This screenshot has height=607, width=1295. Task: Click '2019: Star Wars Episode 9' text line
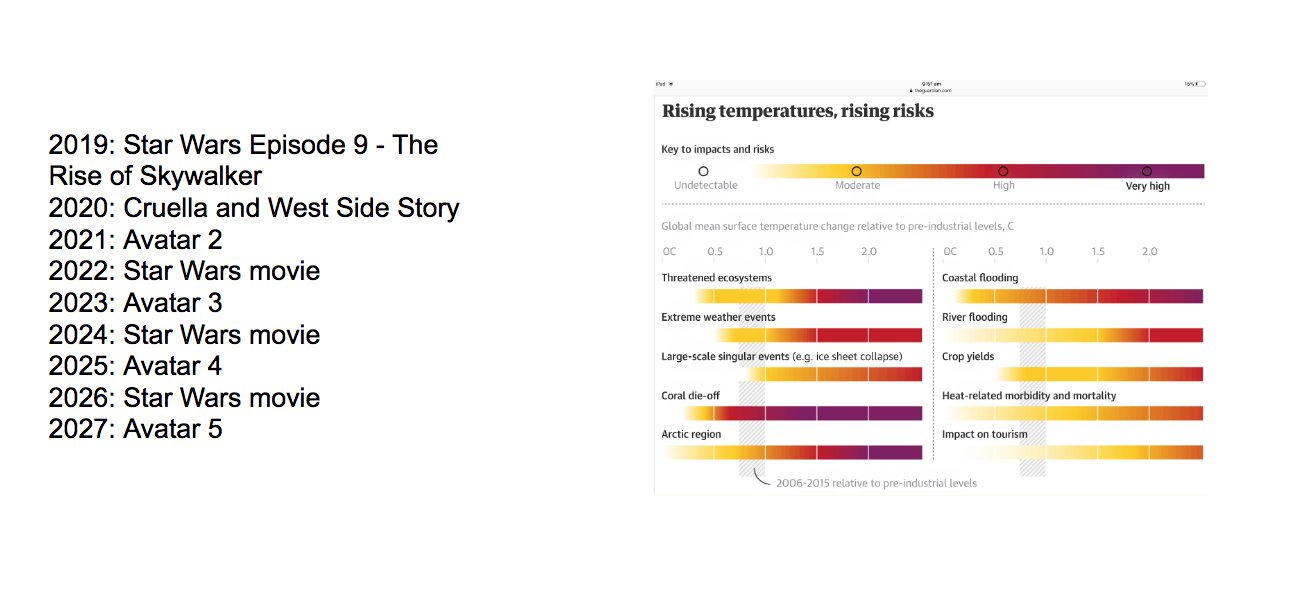pos(243,146)
